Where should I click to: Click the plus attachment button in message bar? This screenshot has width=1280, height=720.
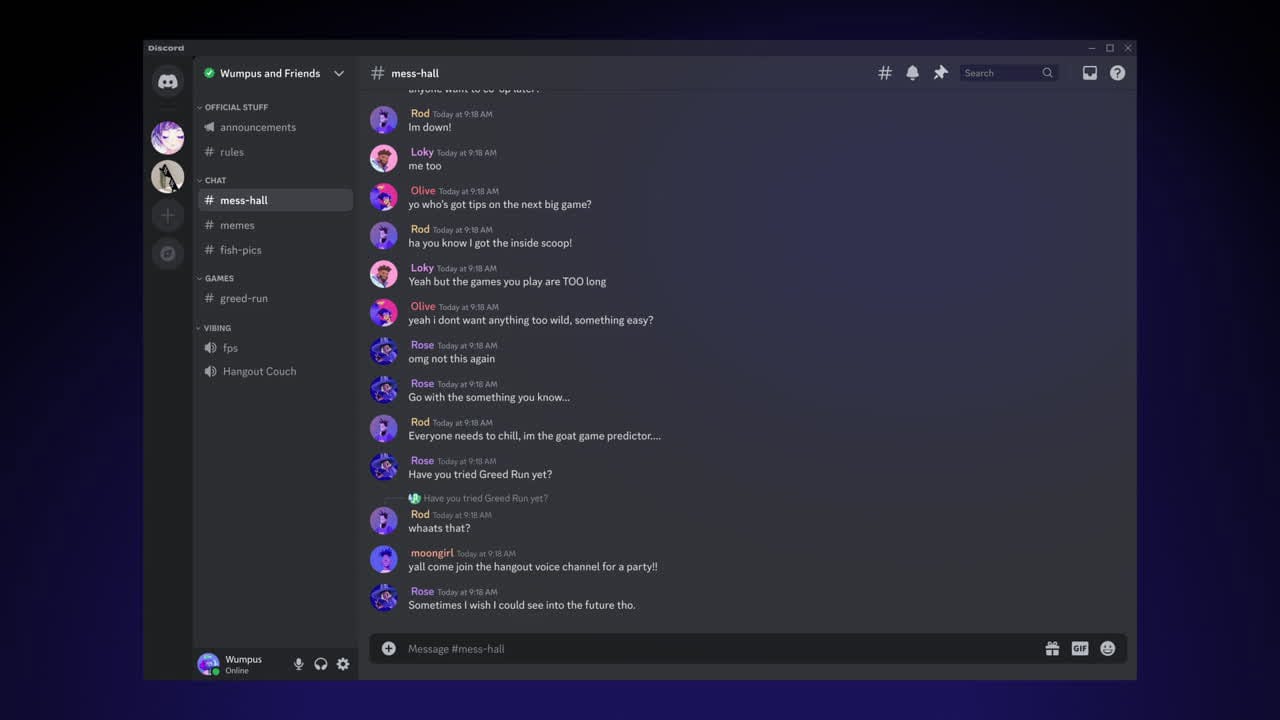pyautogui.click(x=389, y=648)
